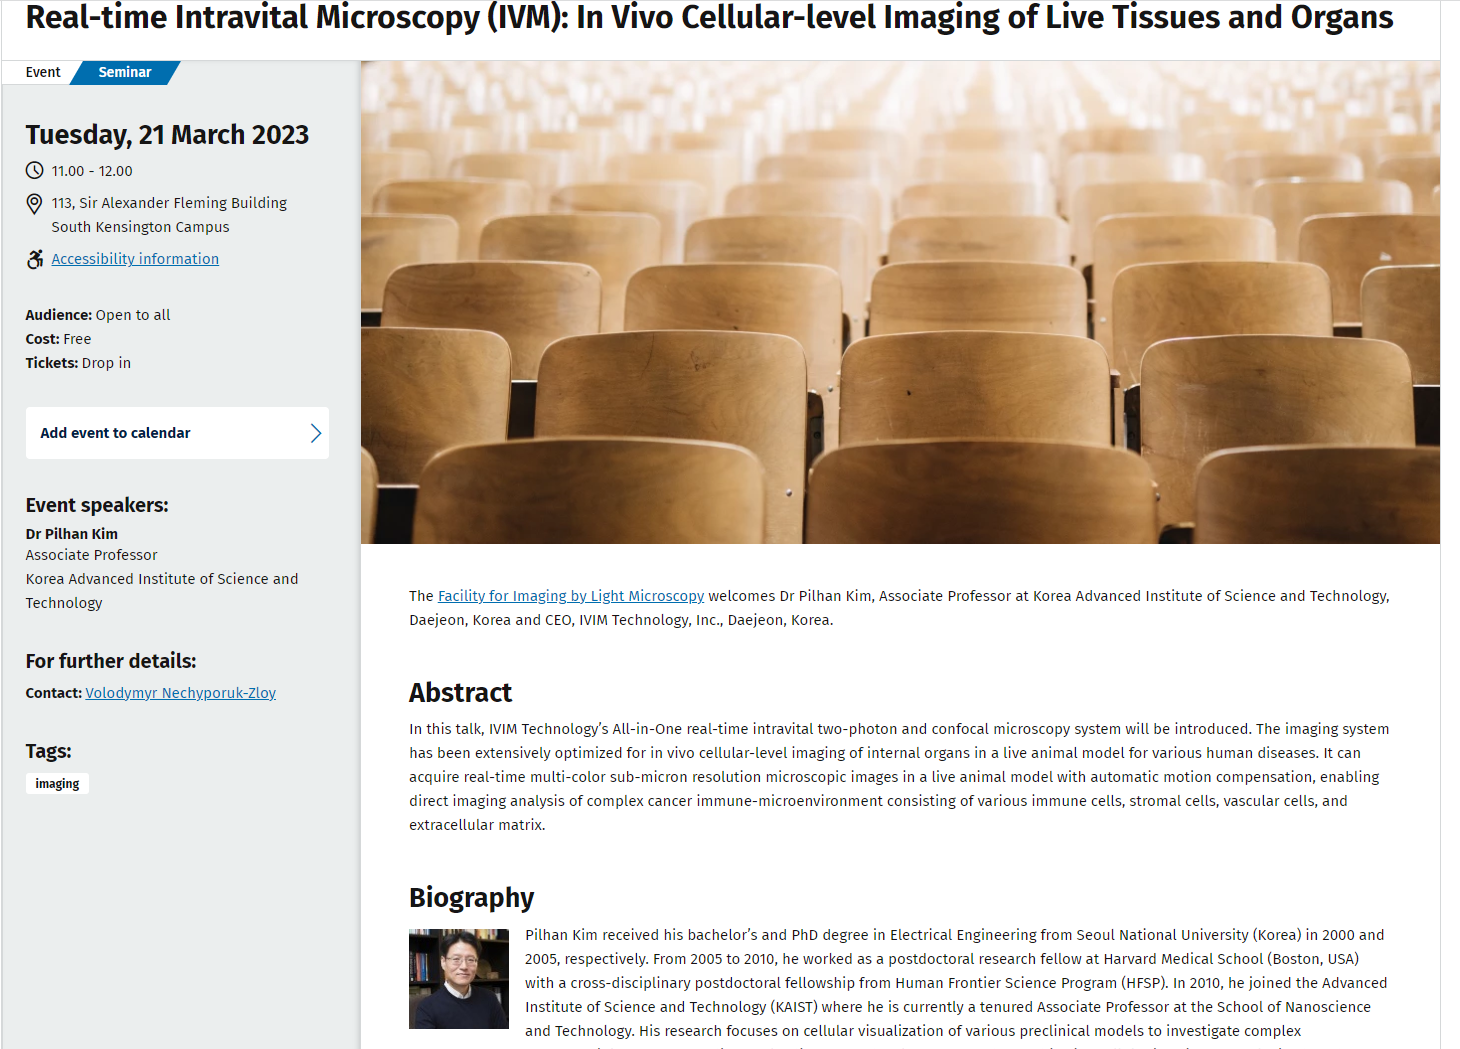Click Dr Pilhan Kim's portrait photo
The image size is (1460, 1049).
pos(459,979)
